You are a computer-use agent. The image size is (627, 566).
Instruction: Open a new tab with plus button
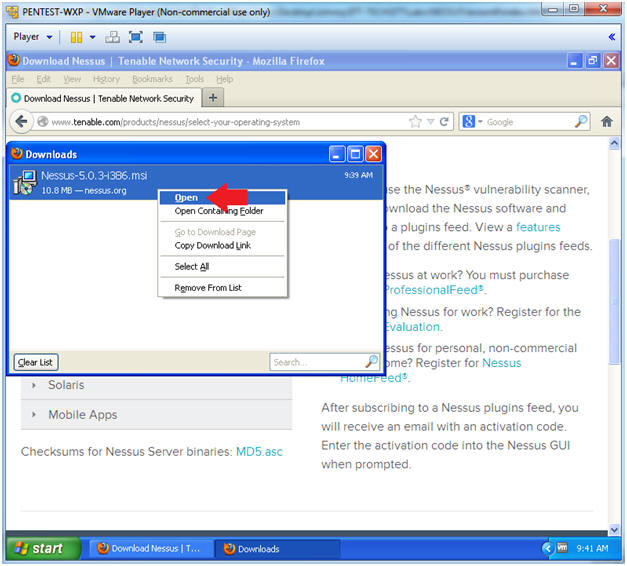[213, 98]
